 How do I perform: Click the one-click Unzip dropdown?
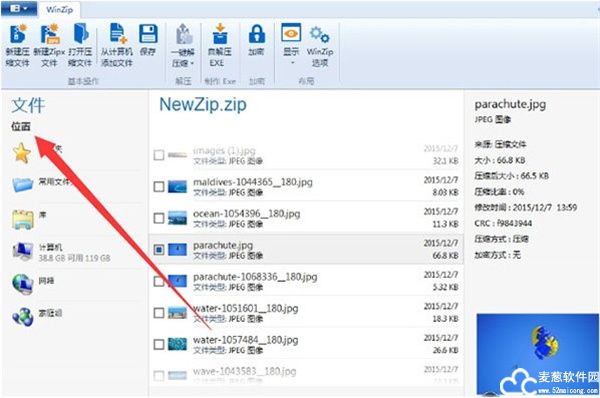pos(183,45)
